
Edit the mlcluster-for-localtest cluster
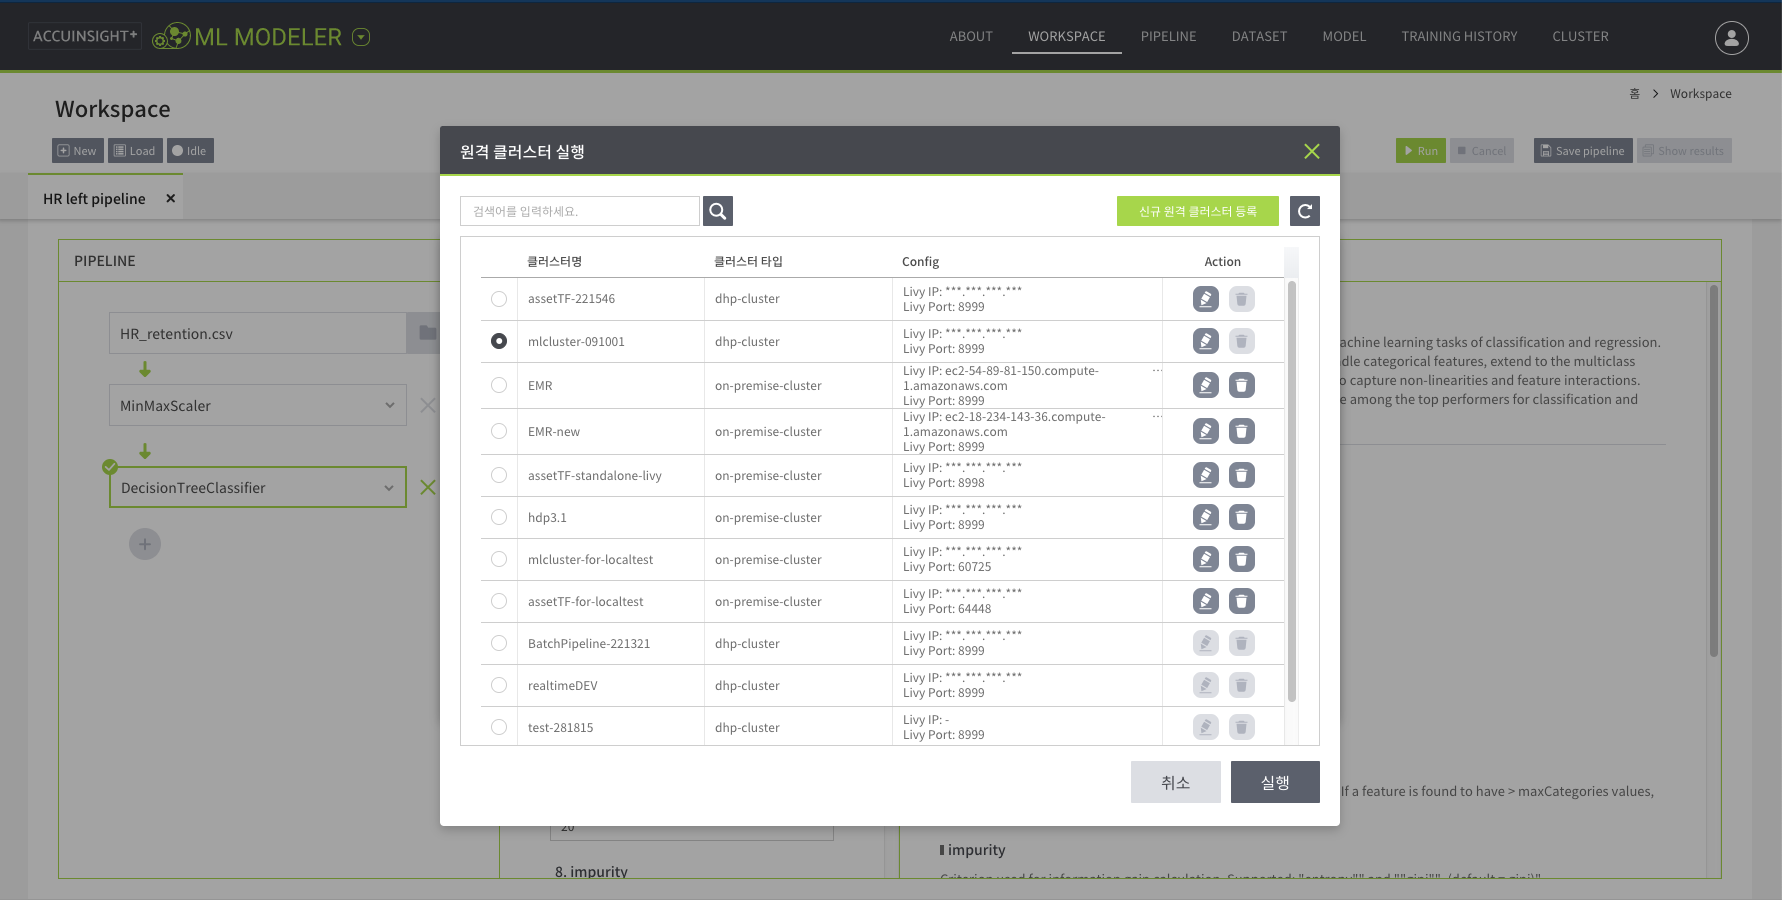click(x=1206, y=559)
